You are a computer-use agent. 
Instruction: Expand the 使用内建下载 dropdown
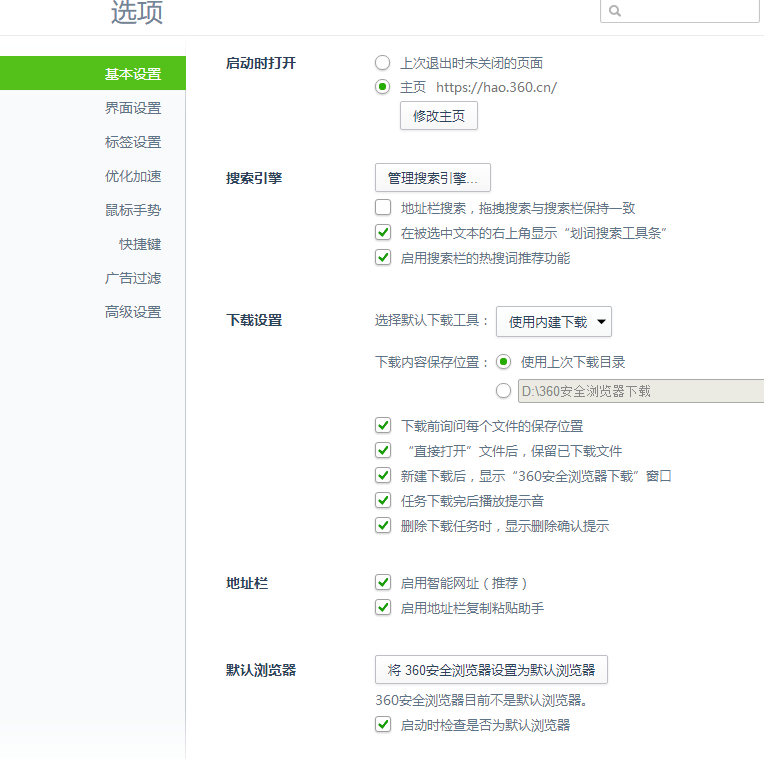coord(554,322)
